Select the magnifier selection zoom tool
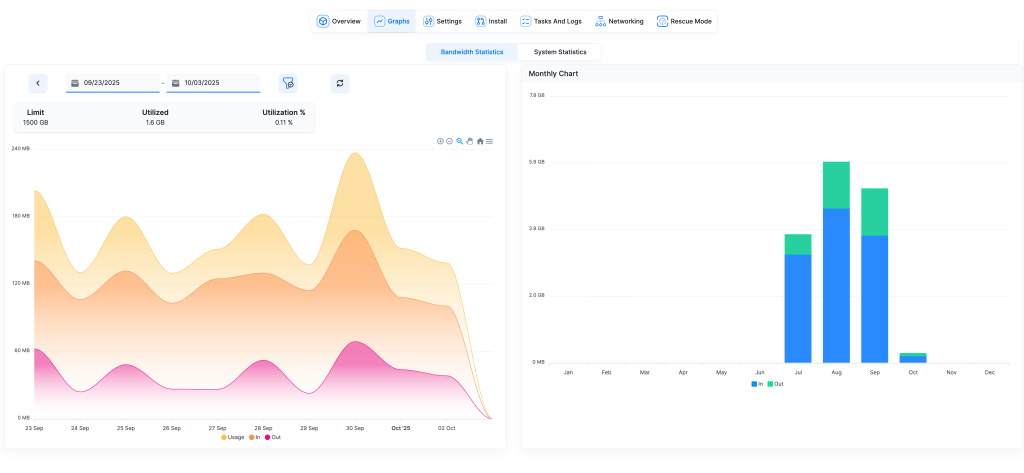 coord(459,141)
